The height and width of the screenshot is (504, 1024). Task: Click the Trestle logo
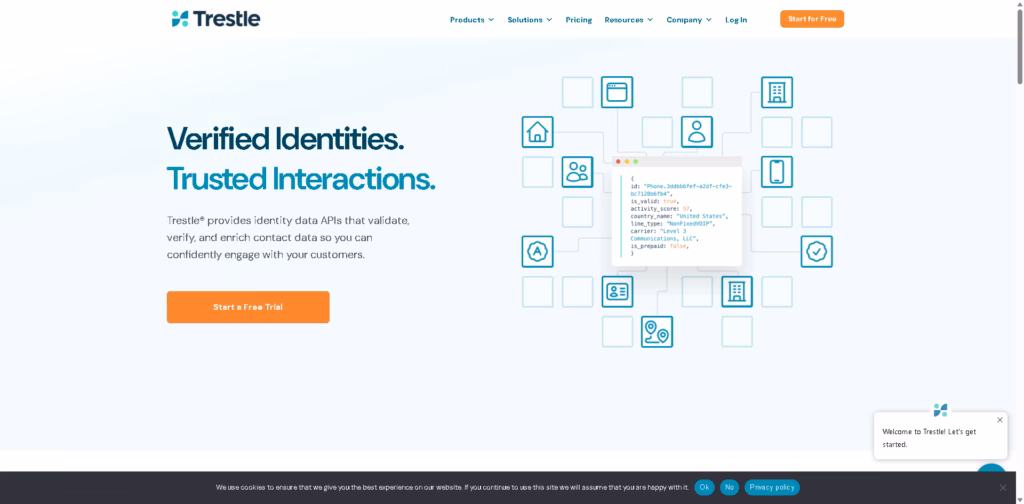(x=216, y=19)
